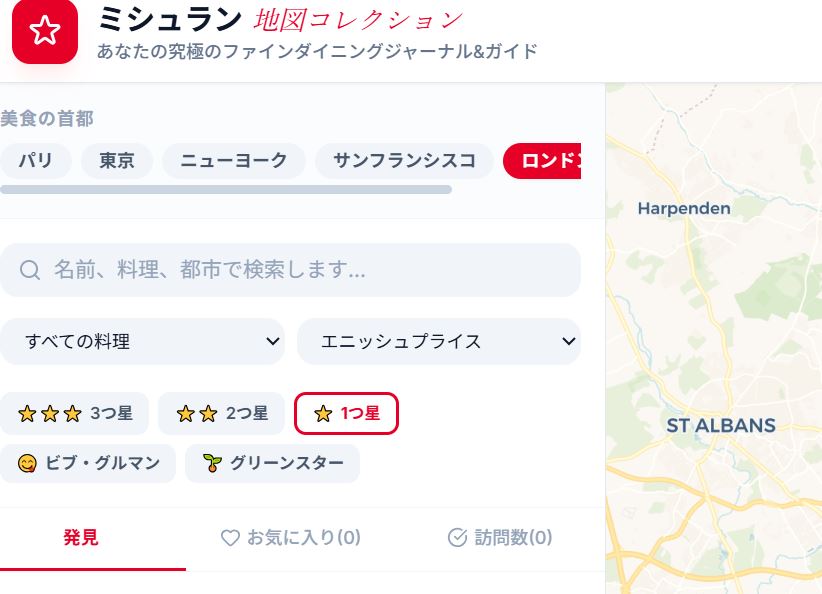Click the red Michelin star logo icon
This screenshot has height=594, width=822.
pos(45,30)
